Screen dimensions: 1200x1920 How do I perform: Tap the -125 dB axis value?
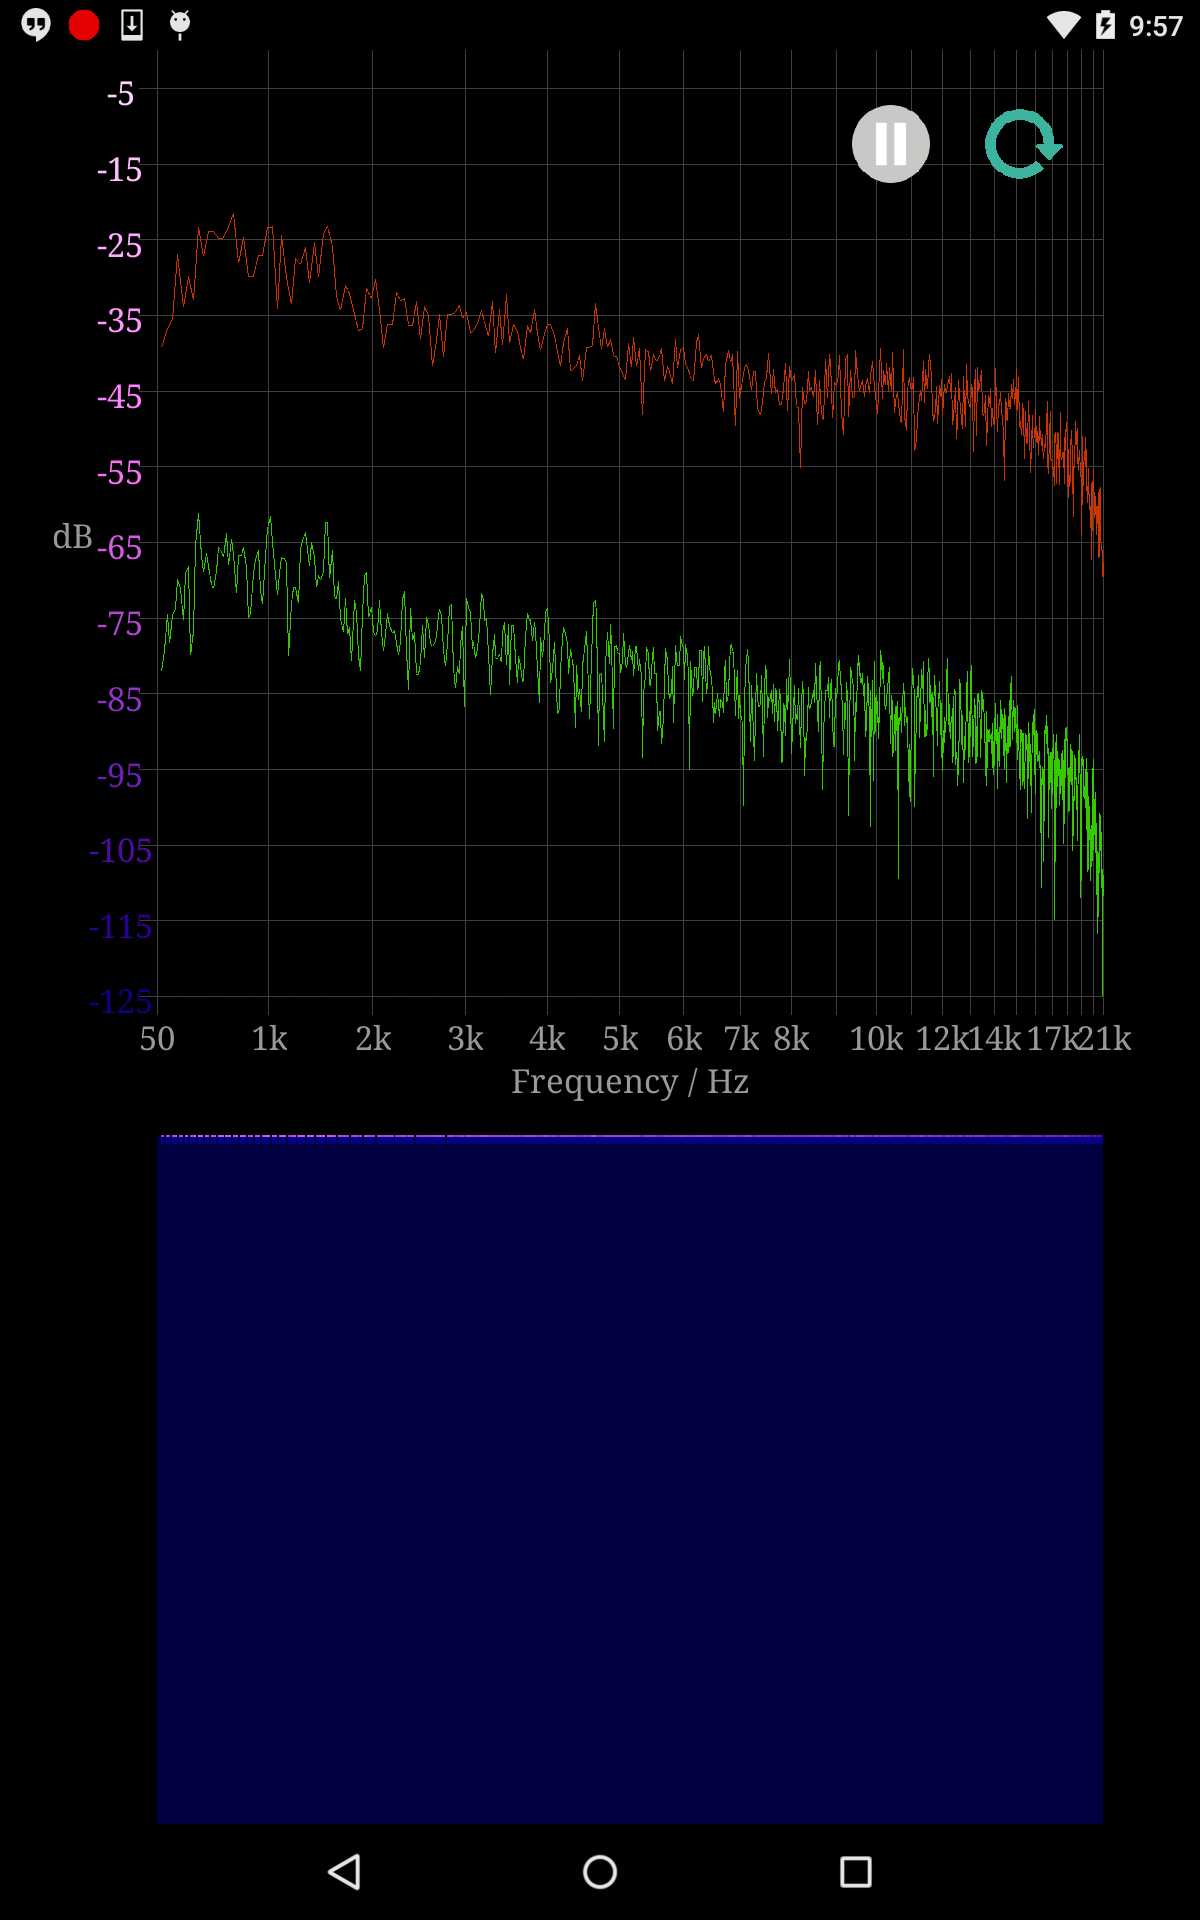tap(120, 1002)
